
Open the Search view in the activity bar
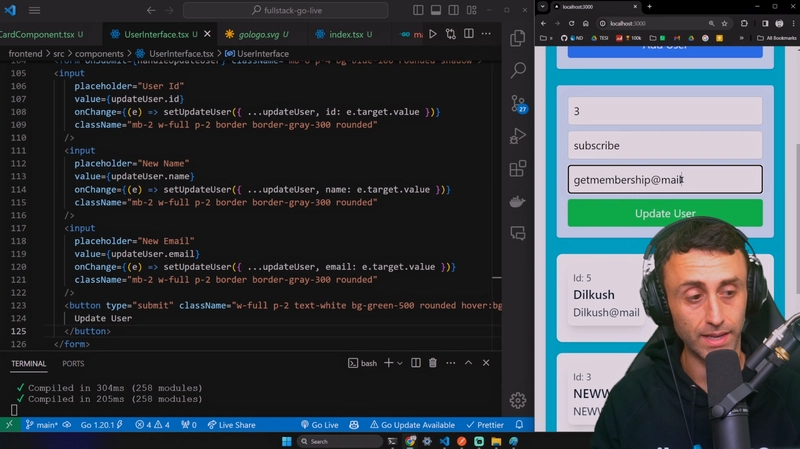tap(518, 70)
